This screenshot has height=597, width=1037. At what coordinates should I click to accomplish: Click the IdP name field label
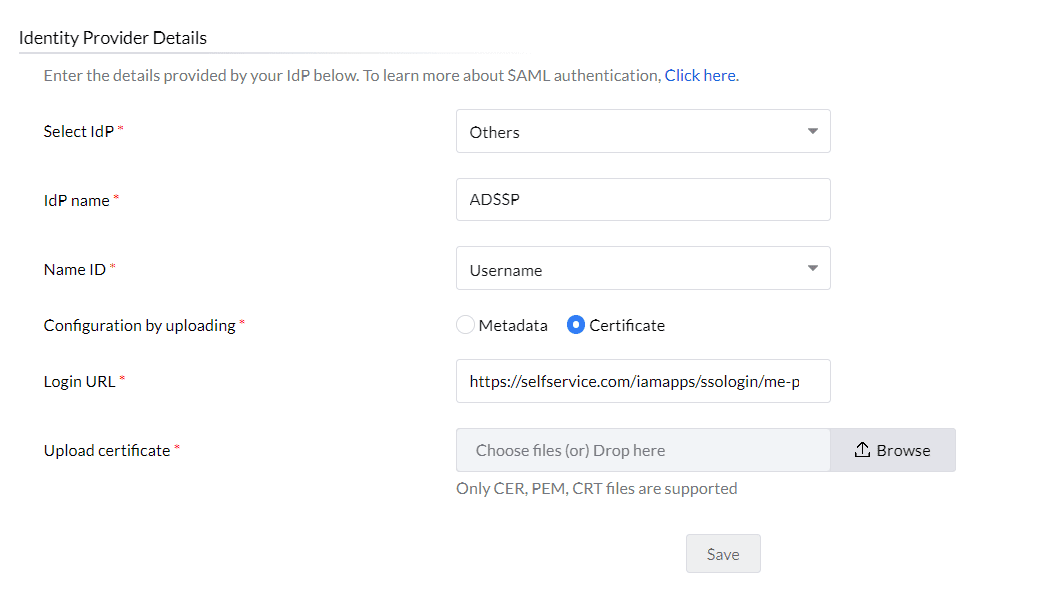coord(77,200)
